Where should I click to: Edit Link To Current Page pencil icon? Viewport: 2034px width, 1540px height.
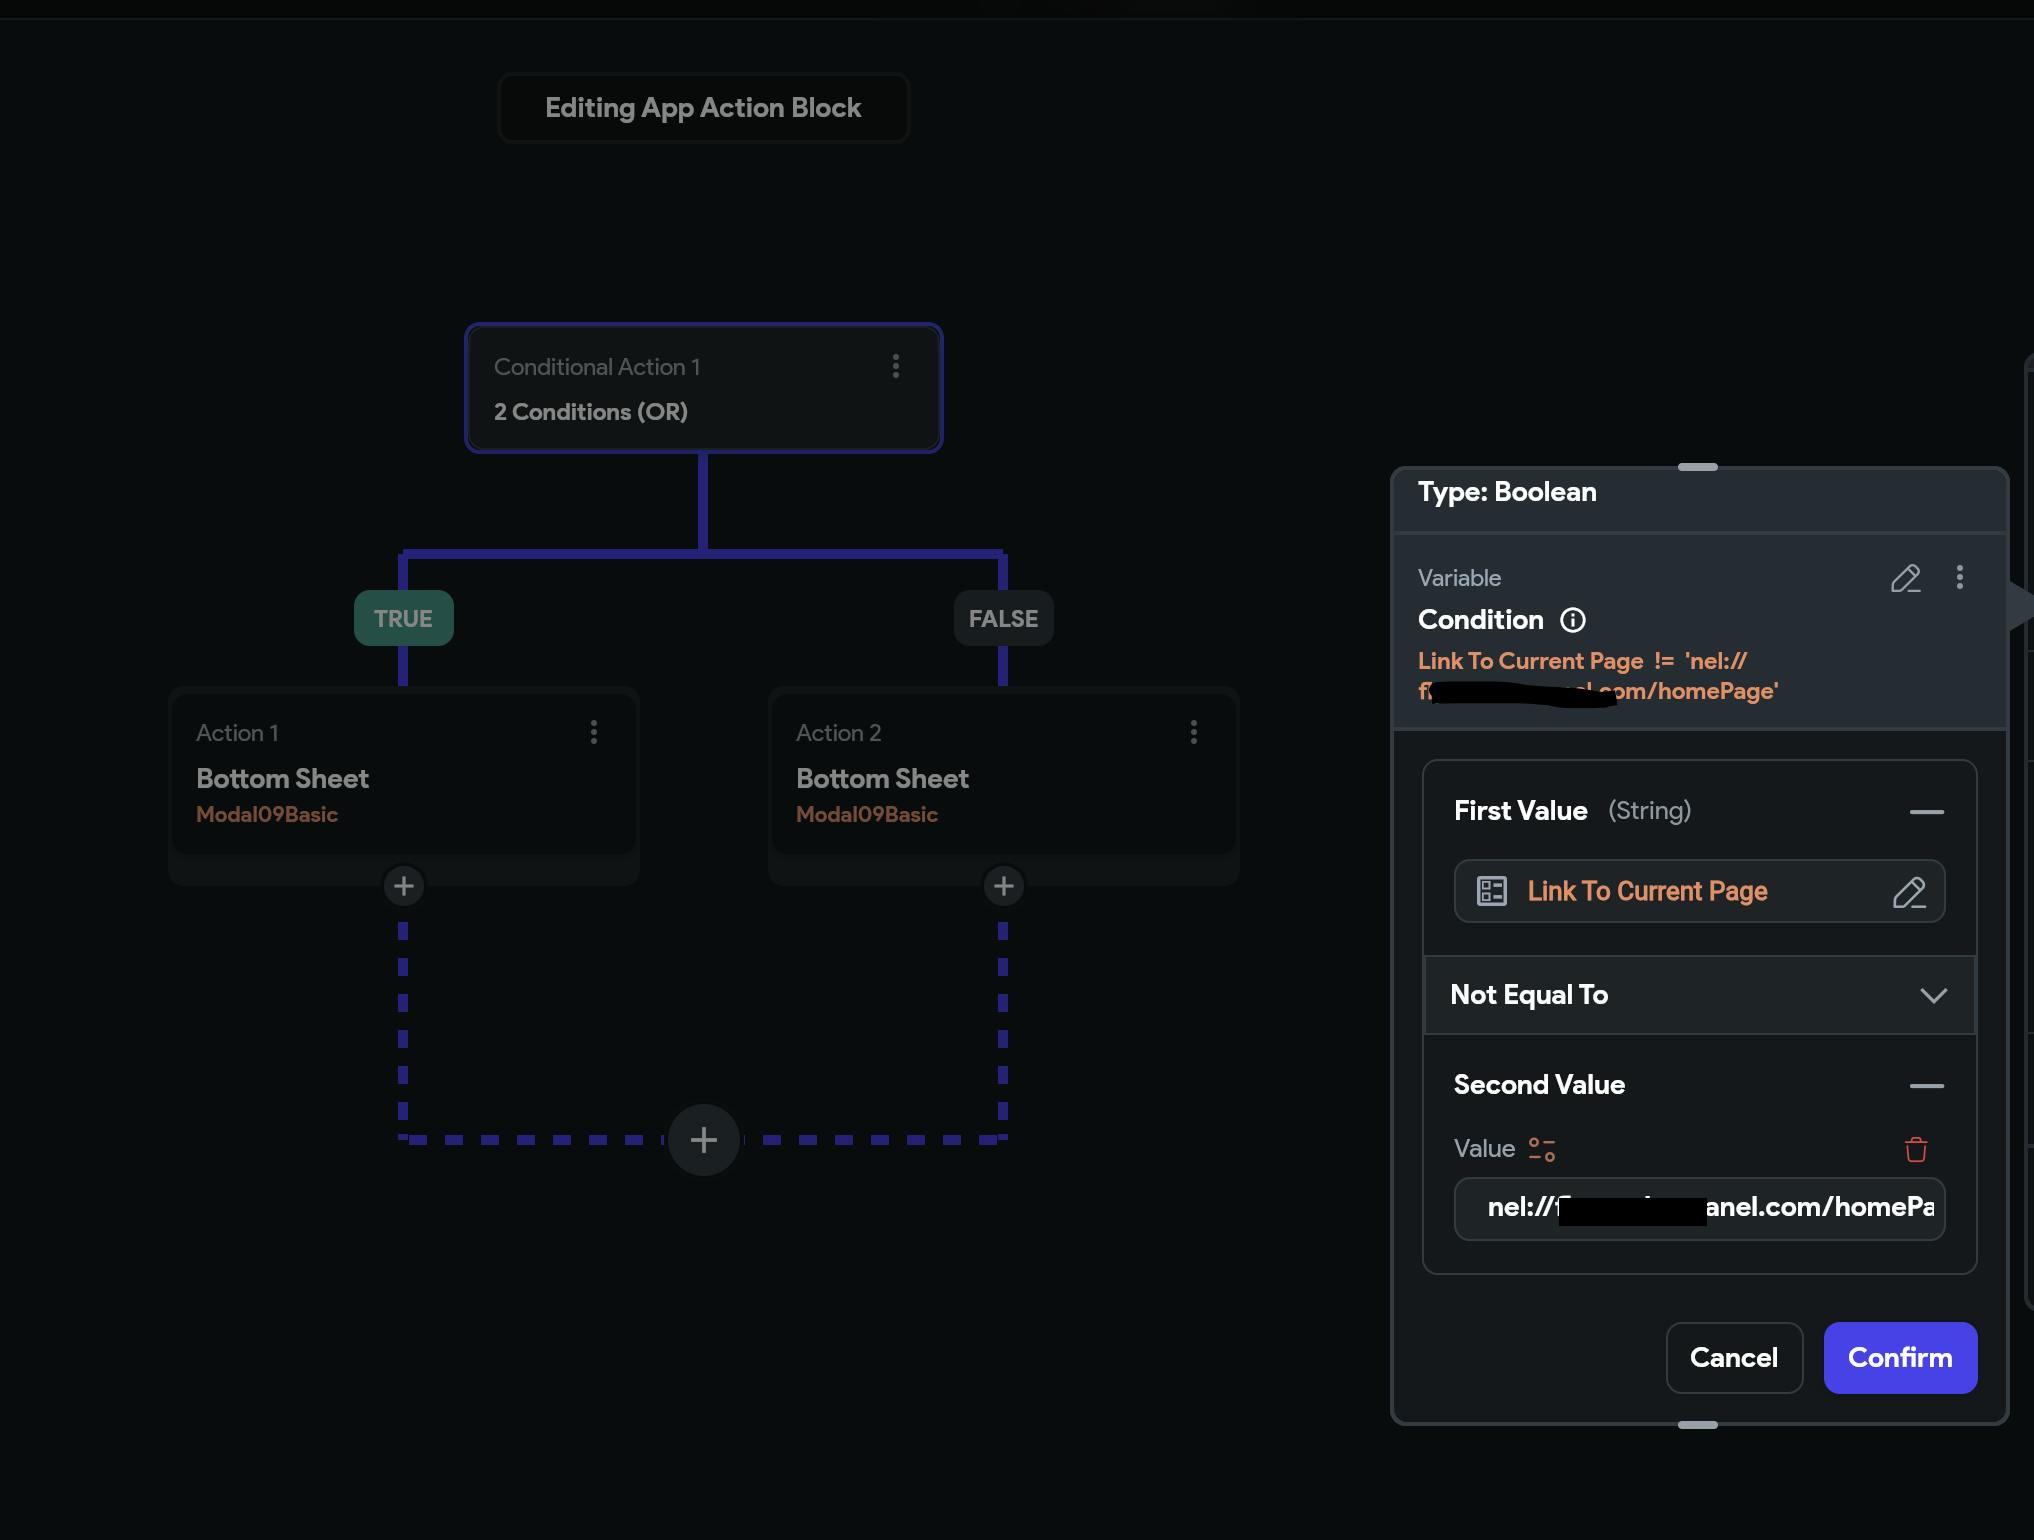click(1908, 892)
